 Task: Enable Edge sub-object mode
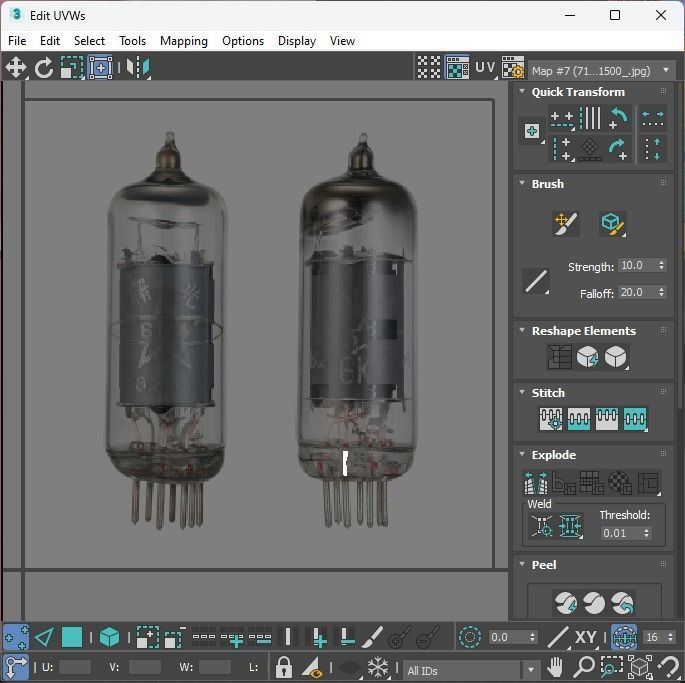(x=44, y=637)
